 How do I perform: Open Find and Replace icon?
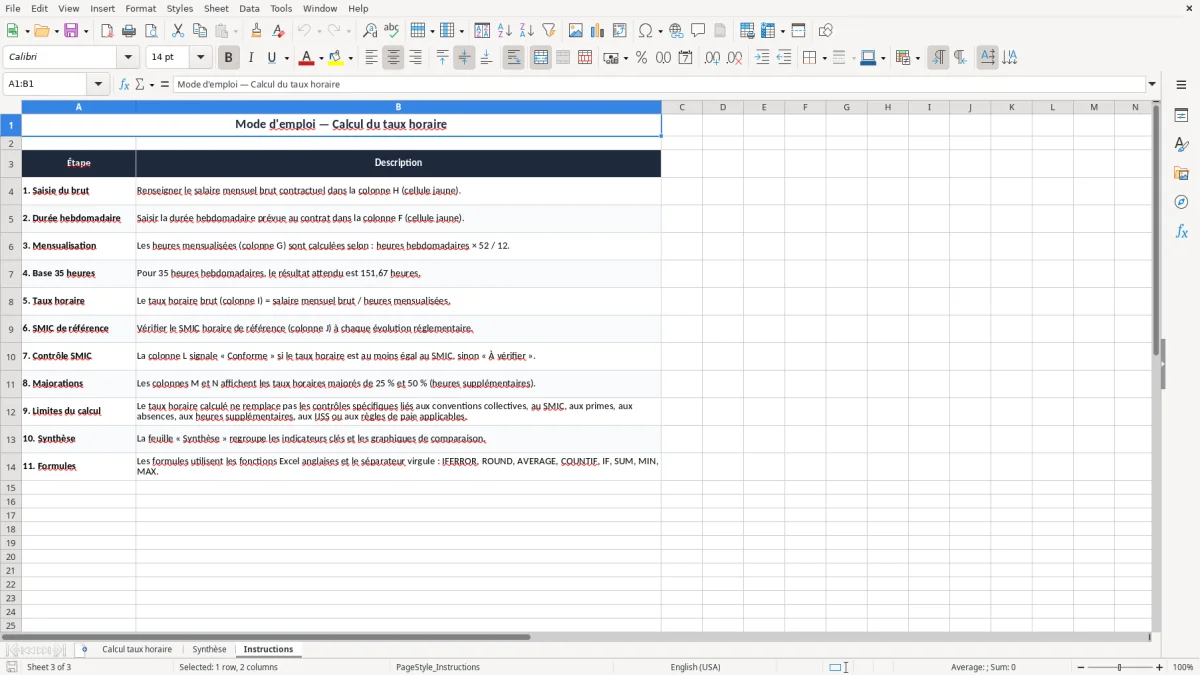(370, 31)
